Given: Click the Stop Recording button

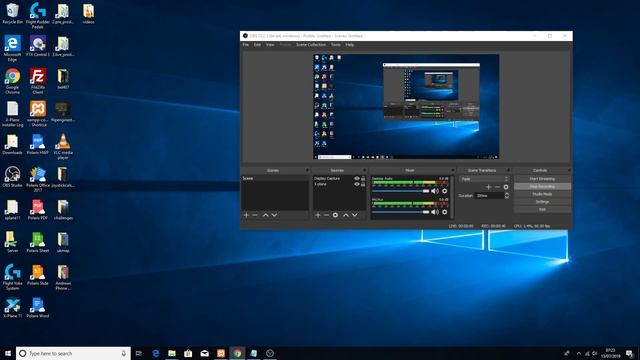Looking at the screenshot, I should [x=542, y=187].
